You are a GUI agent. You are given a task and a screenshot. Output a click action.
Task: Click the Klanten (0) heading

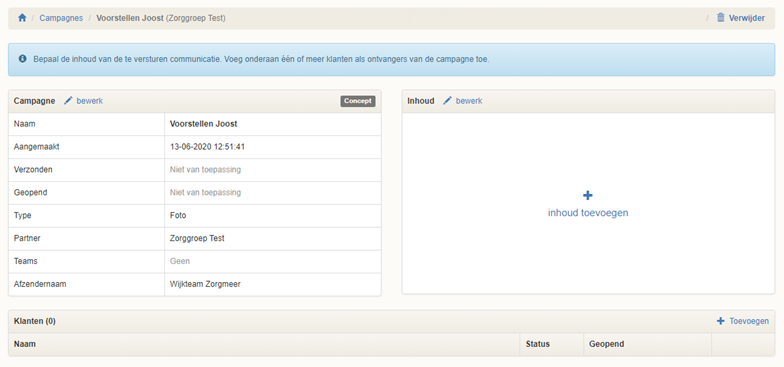click(34, 321)
